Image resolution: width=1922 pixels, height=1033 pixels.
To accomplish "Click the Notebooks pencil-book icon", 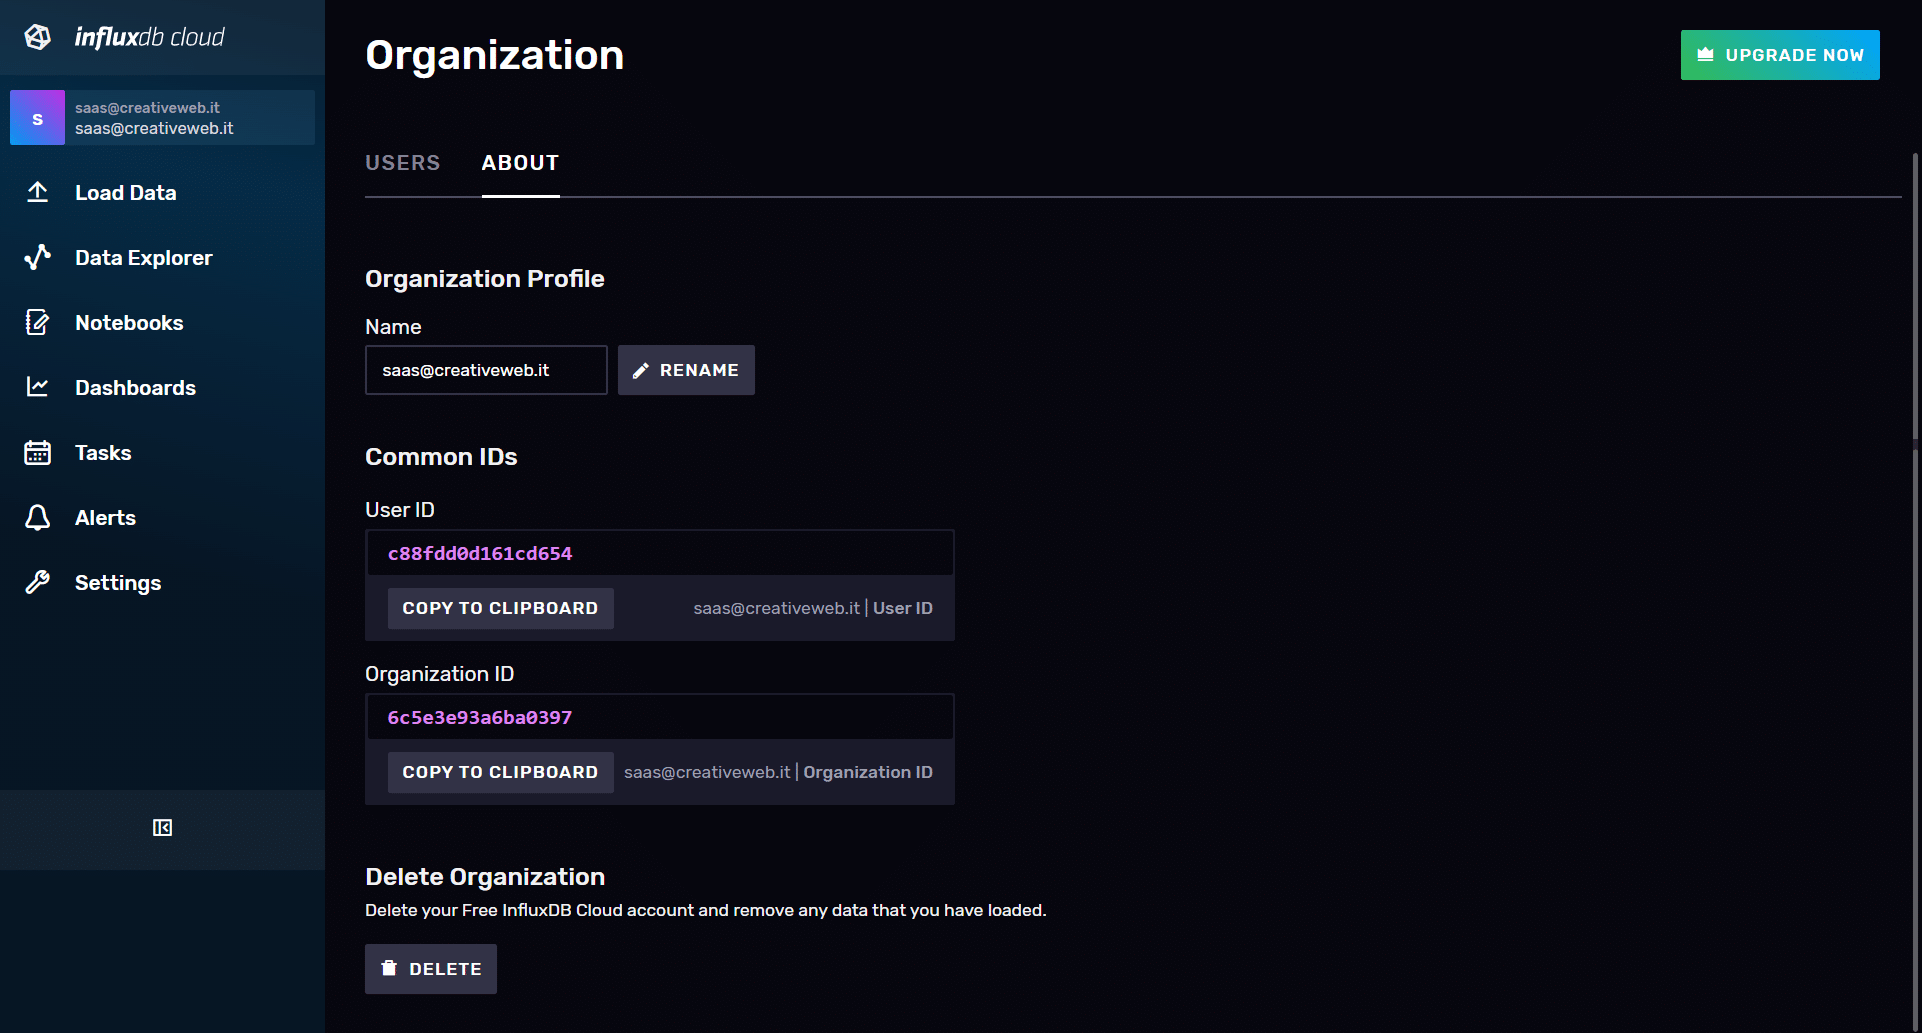I will [38, 322].
